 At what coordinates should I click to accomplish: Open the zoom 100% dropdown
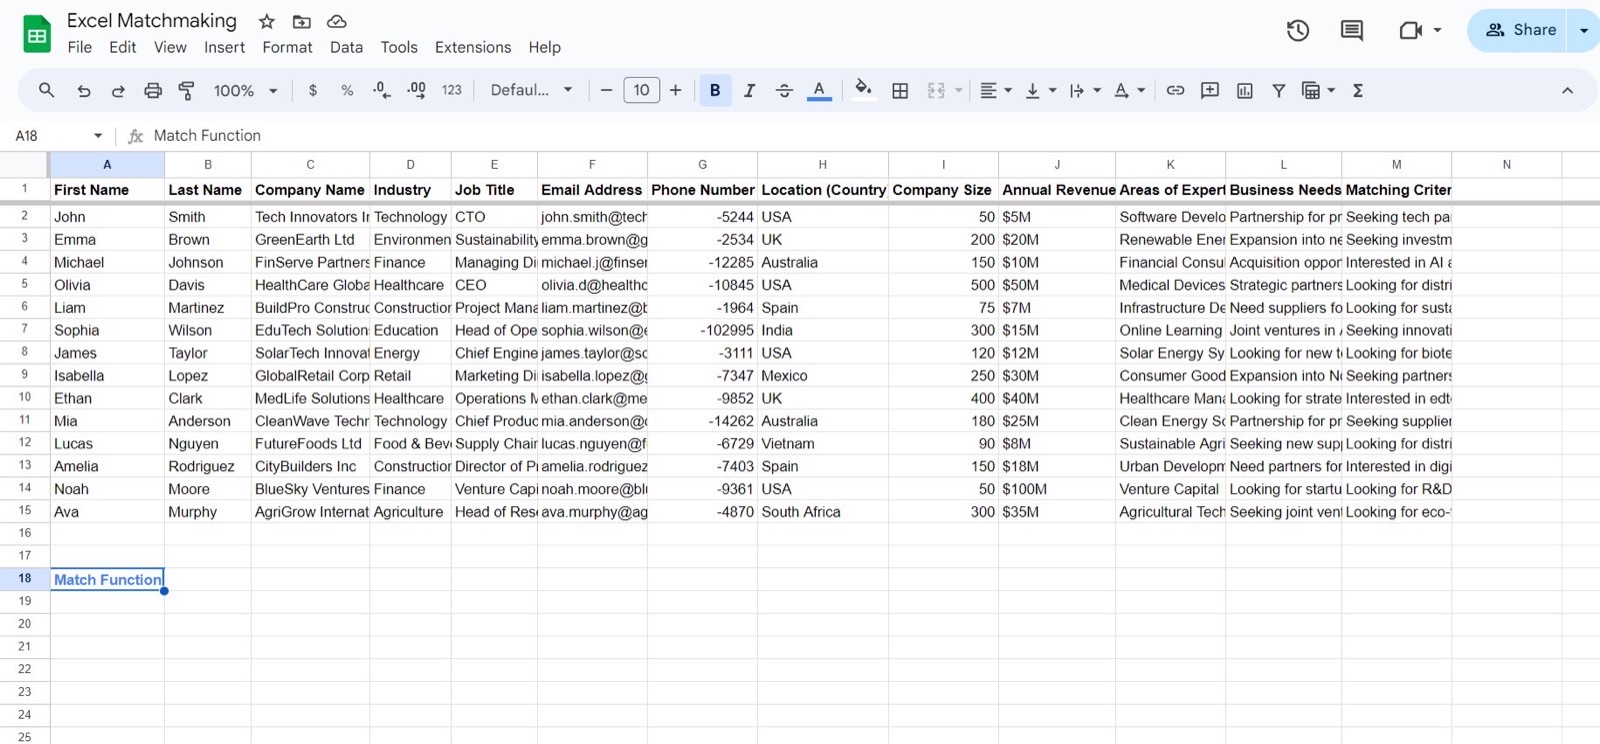245,90
